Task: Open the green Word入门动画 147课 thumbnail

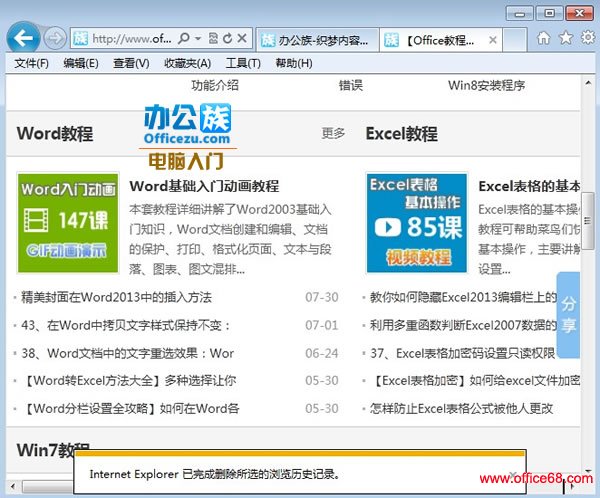Action: click(x=68, y=223)
